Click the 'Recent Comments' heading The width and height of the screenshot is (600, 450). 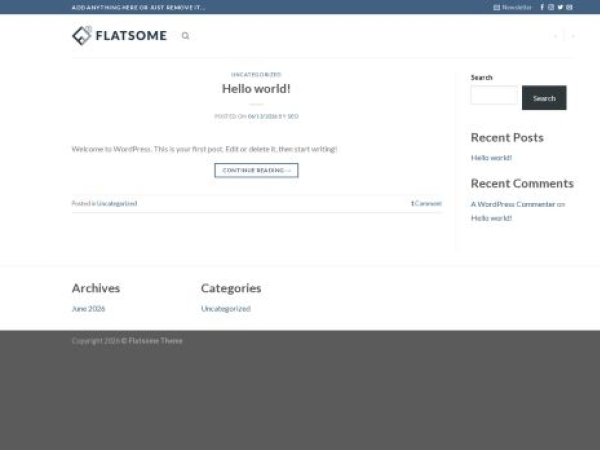click(522, 183)
